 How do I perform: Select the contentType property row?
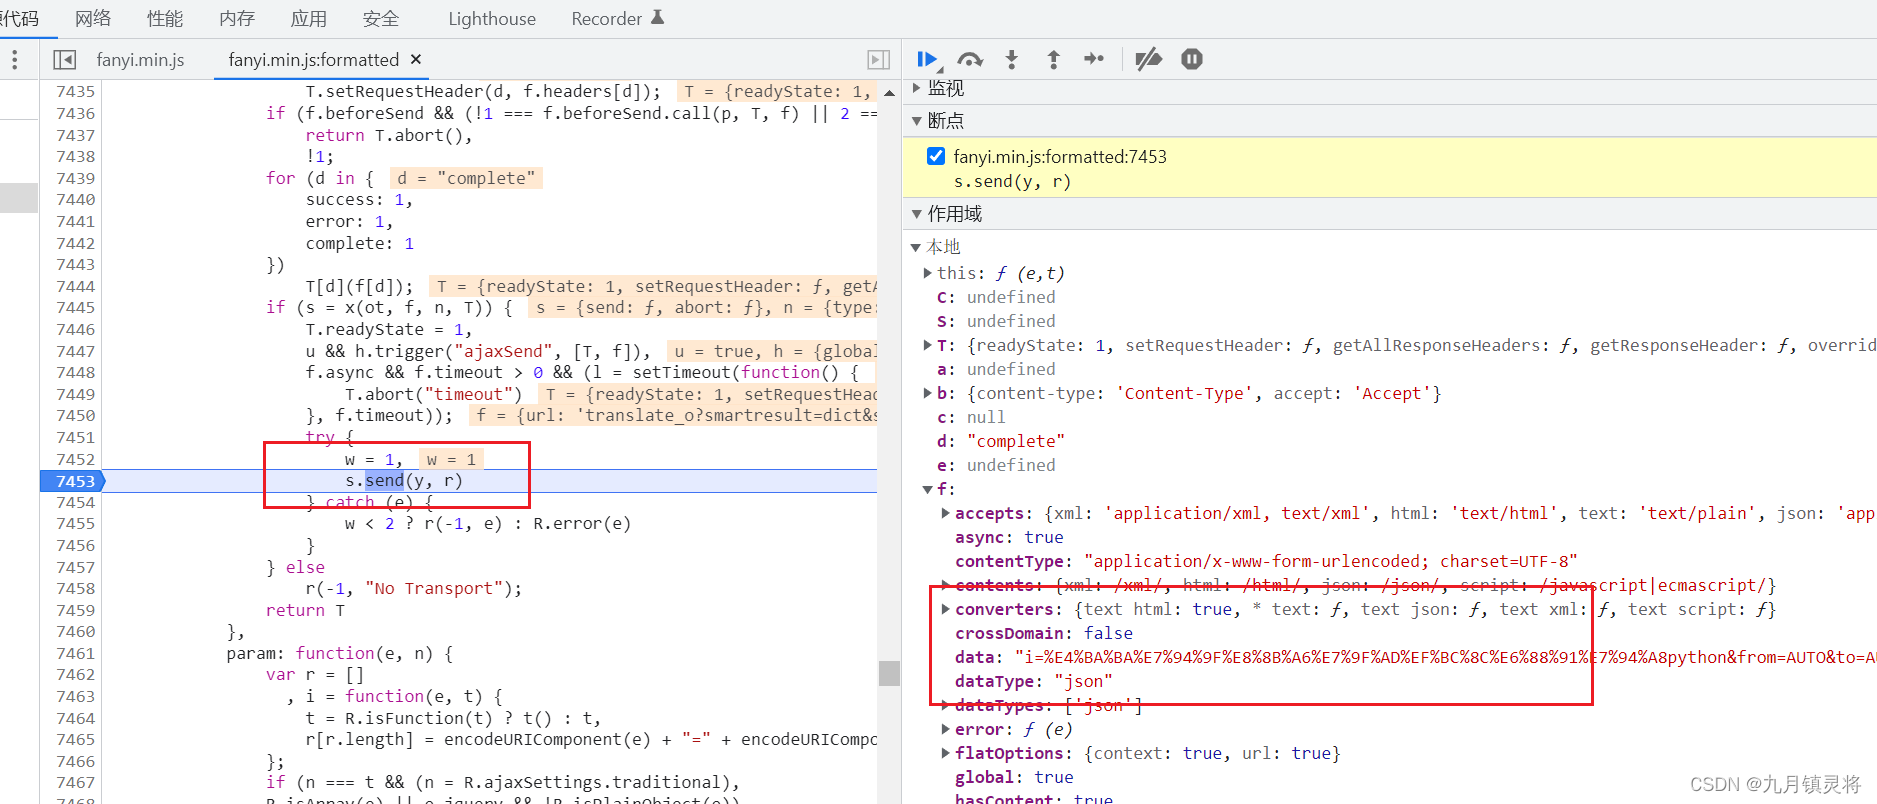tap(1266, 561)
